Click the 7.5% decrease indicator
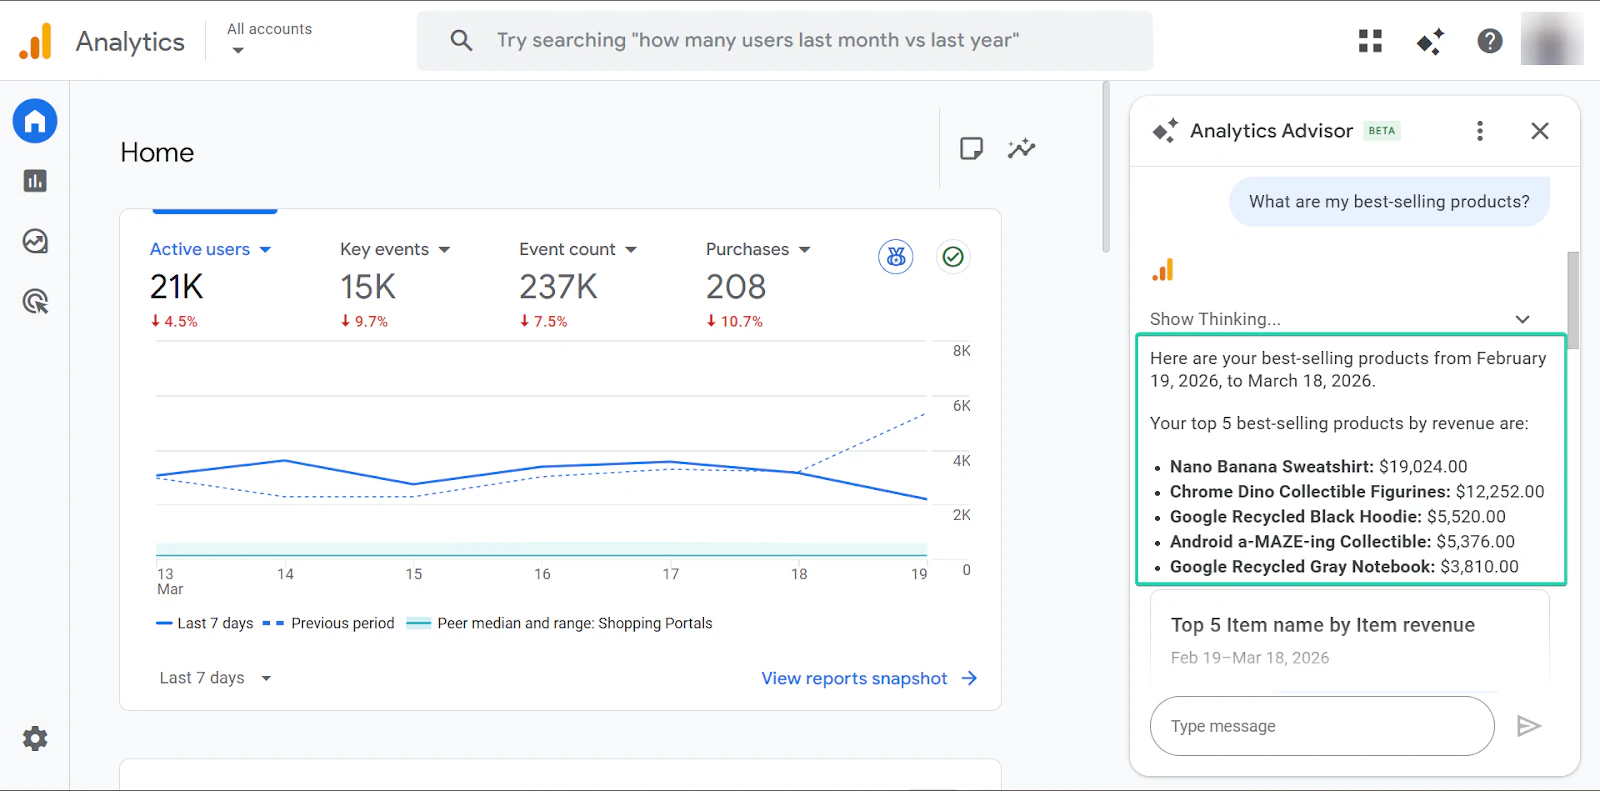 pyautogui.click(x=543, y=321)
